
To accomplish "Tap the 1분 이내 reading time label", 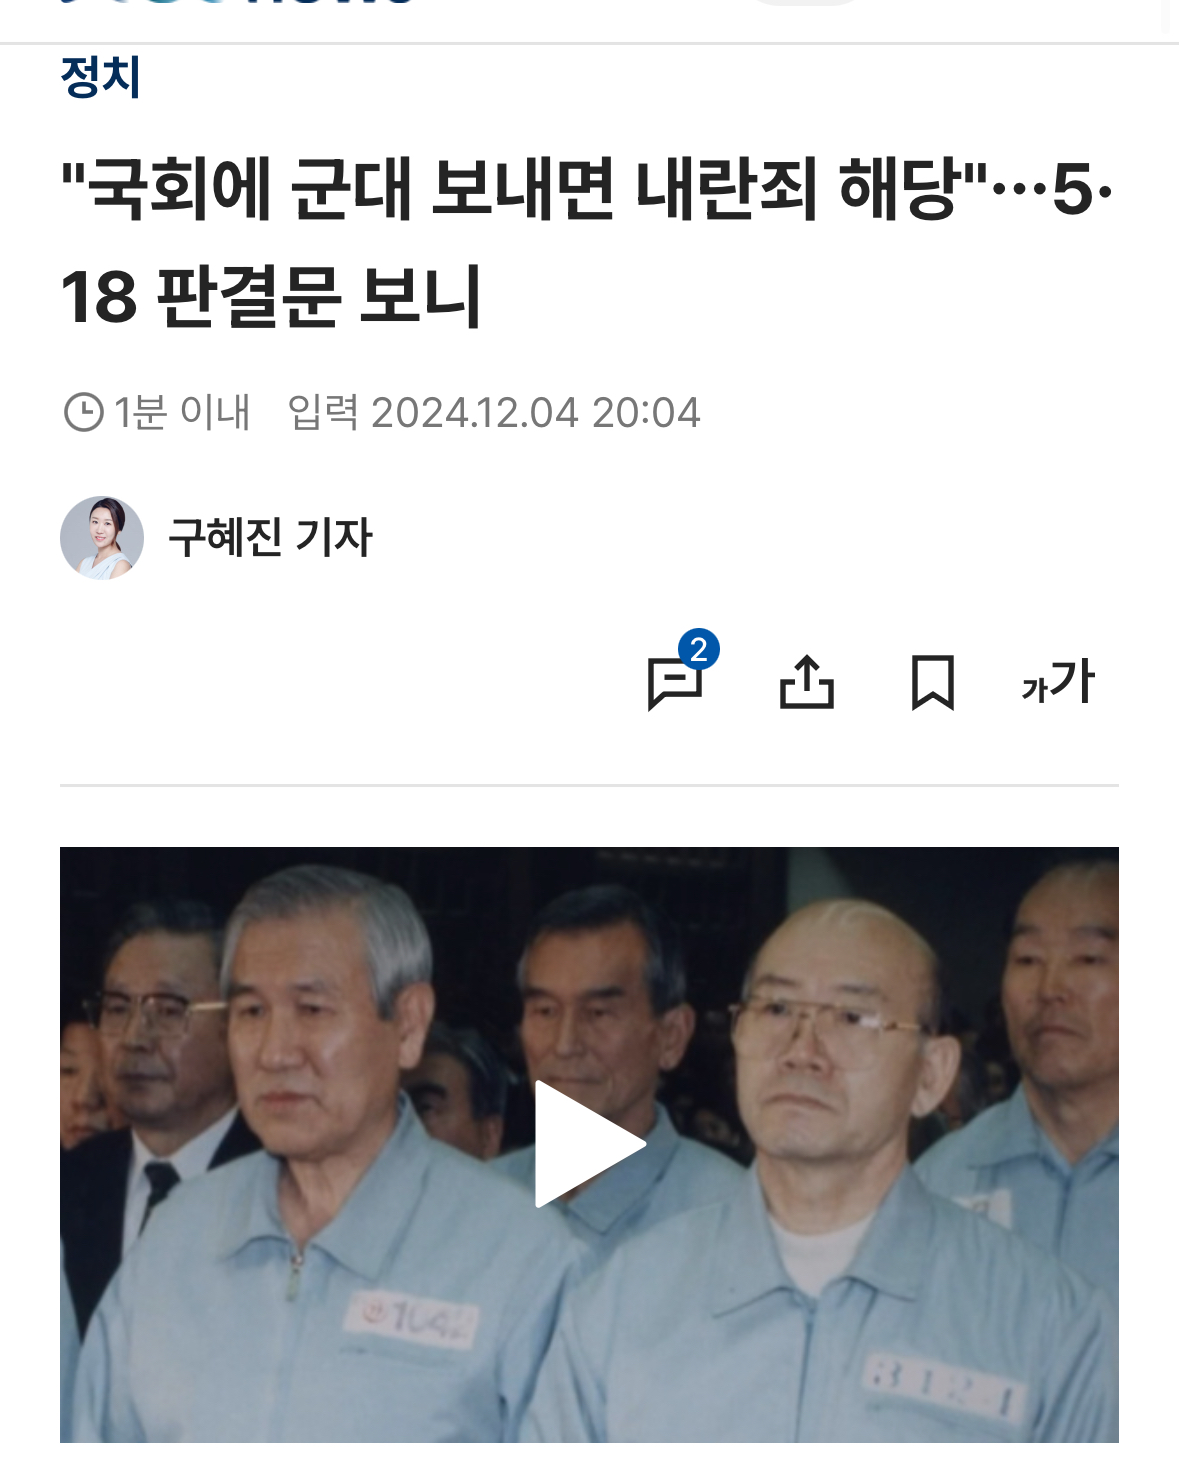I will point(181,412).
